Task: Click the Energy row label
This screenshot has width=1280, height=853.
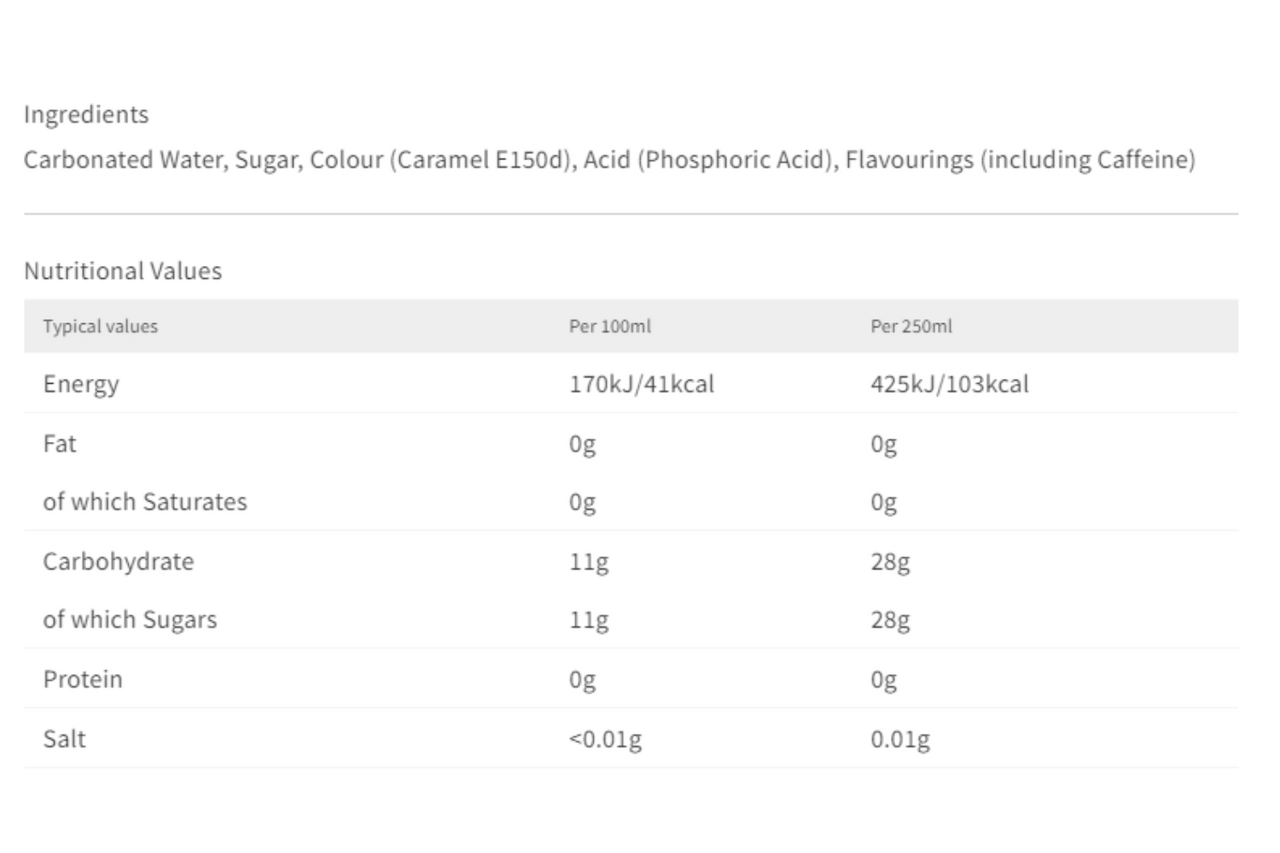Action: [81, 384]
